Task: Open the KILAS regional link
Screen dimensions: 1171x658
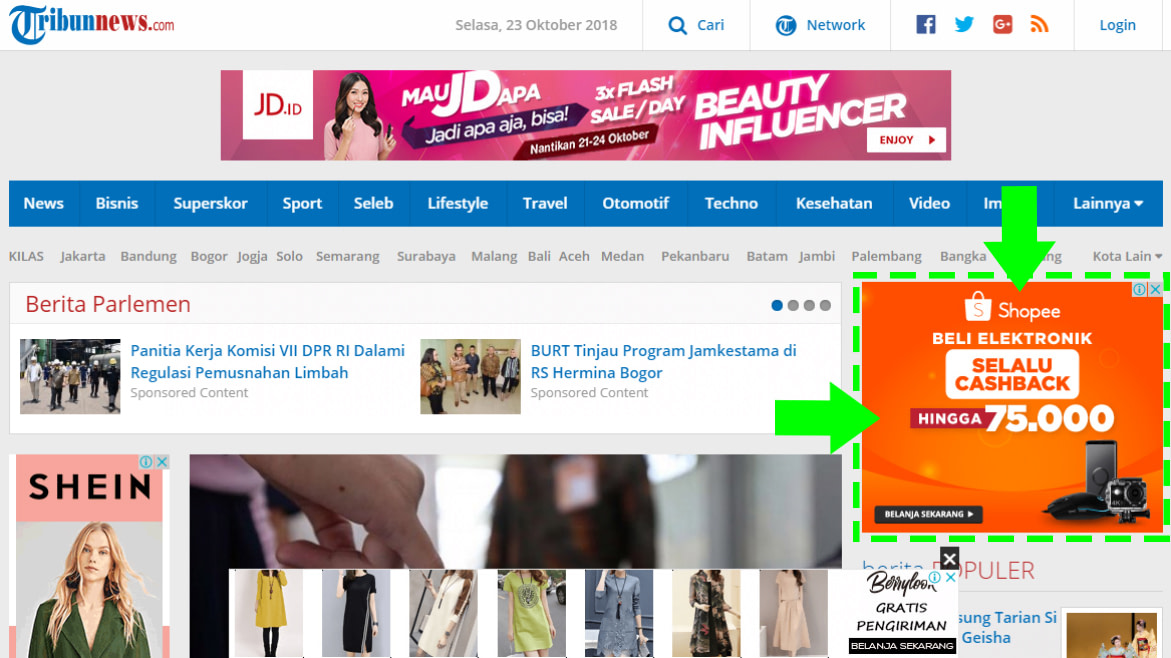Action: (26, 256)
